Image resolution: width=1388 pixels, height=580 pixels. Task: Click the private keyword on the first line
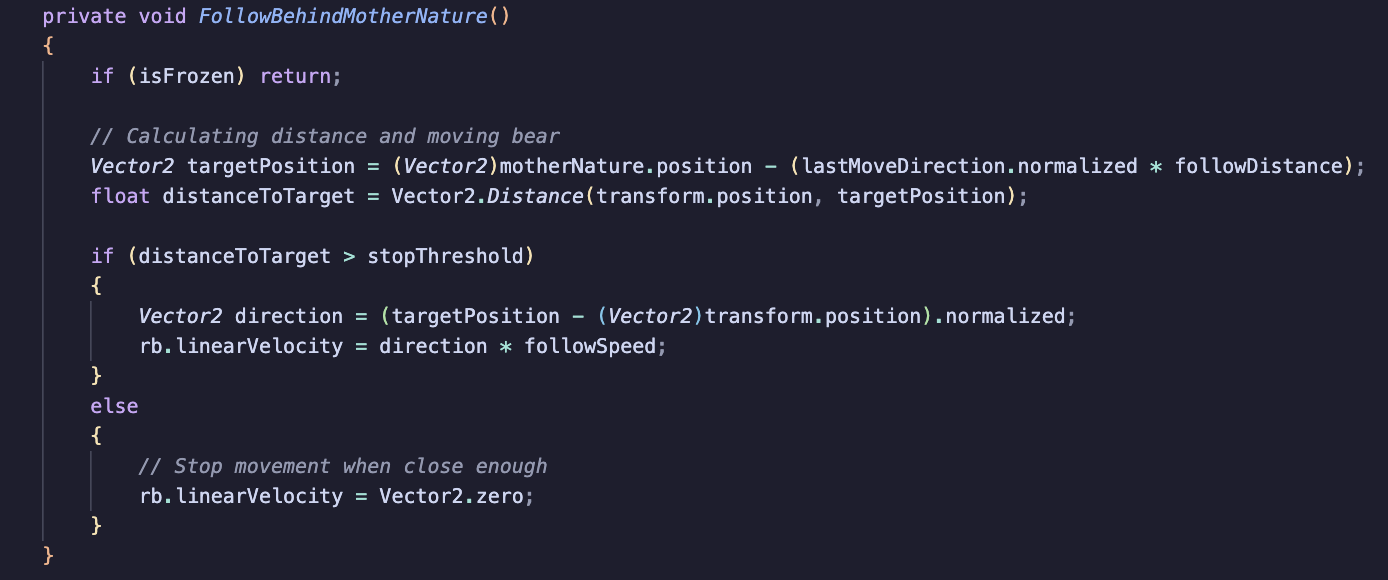click(84, 16)
